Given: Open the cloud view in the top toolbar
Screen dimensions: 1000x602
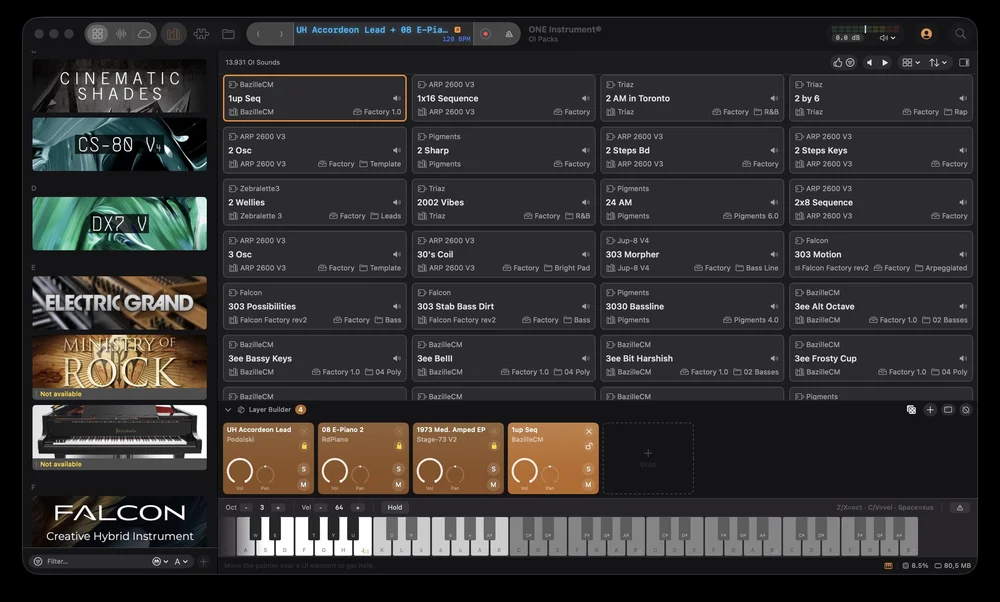Looking at the screenshot, I should pyautogui.click(x=144, y=34).
